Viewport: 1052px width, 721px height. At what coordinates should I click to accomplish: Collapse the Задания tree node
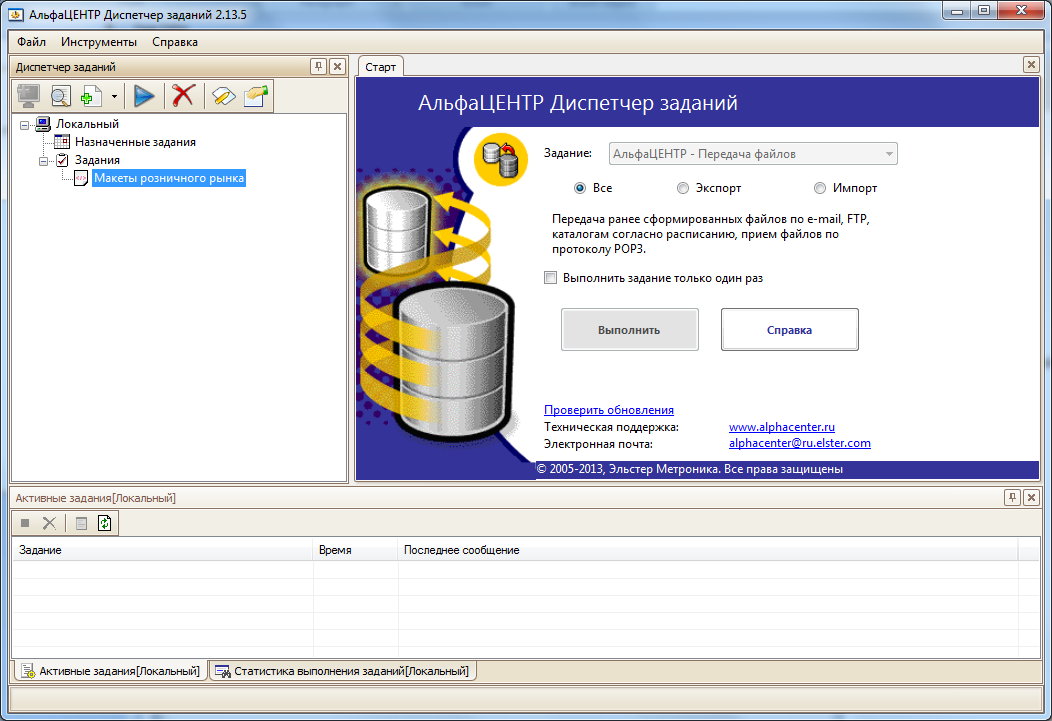tap(44, 161)
